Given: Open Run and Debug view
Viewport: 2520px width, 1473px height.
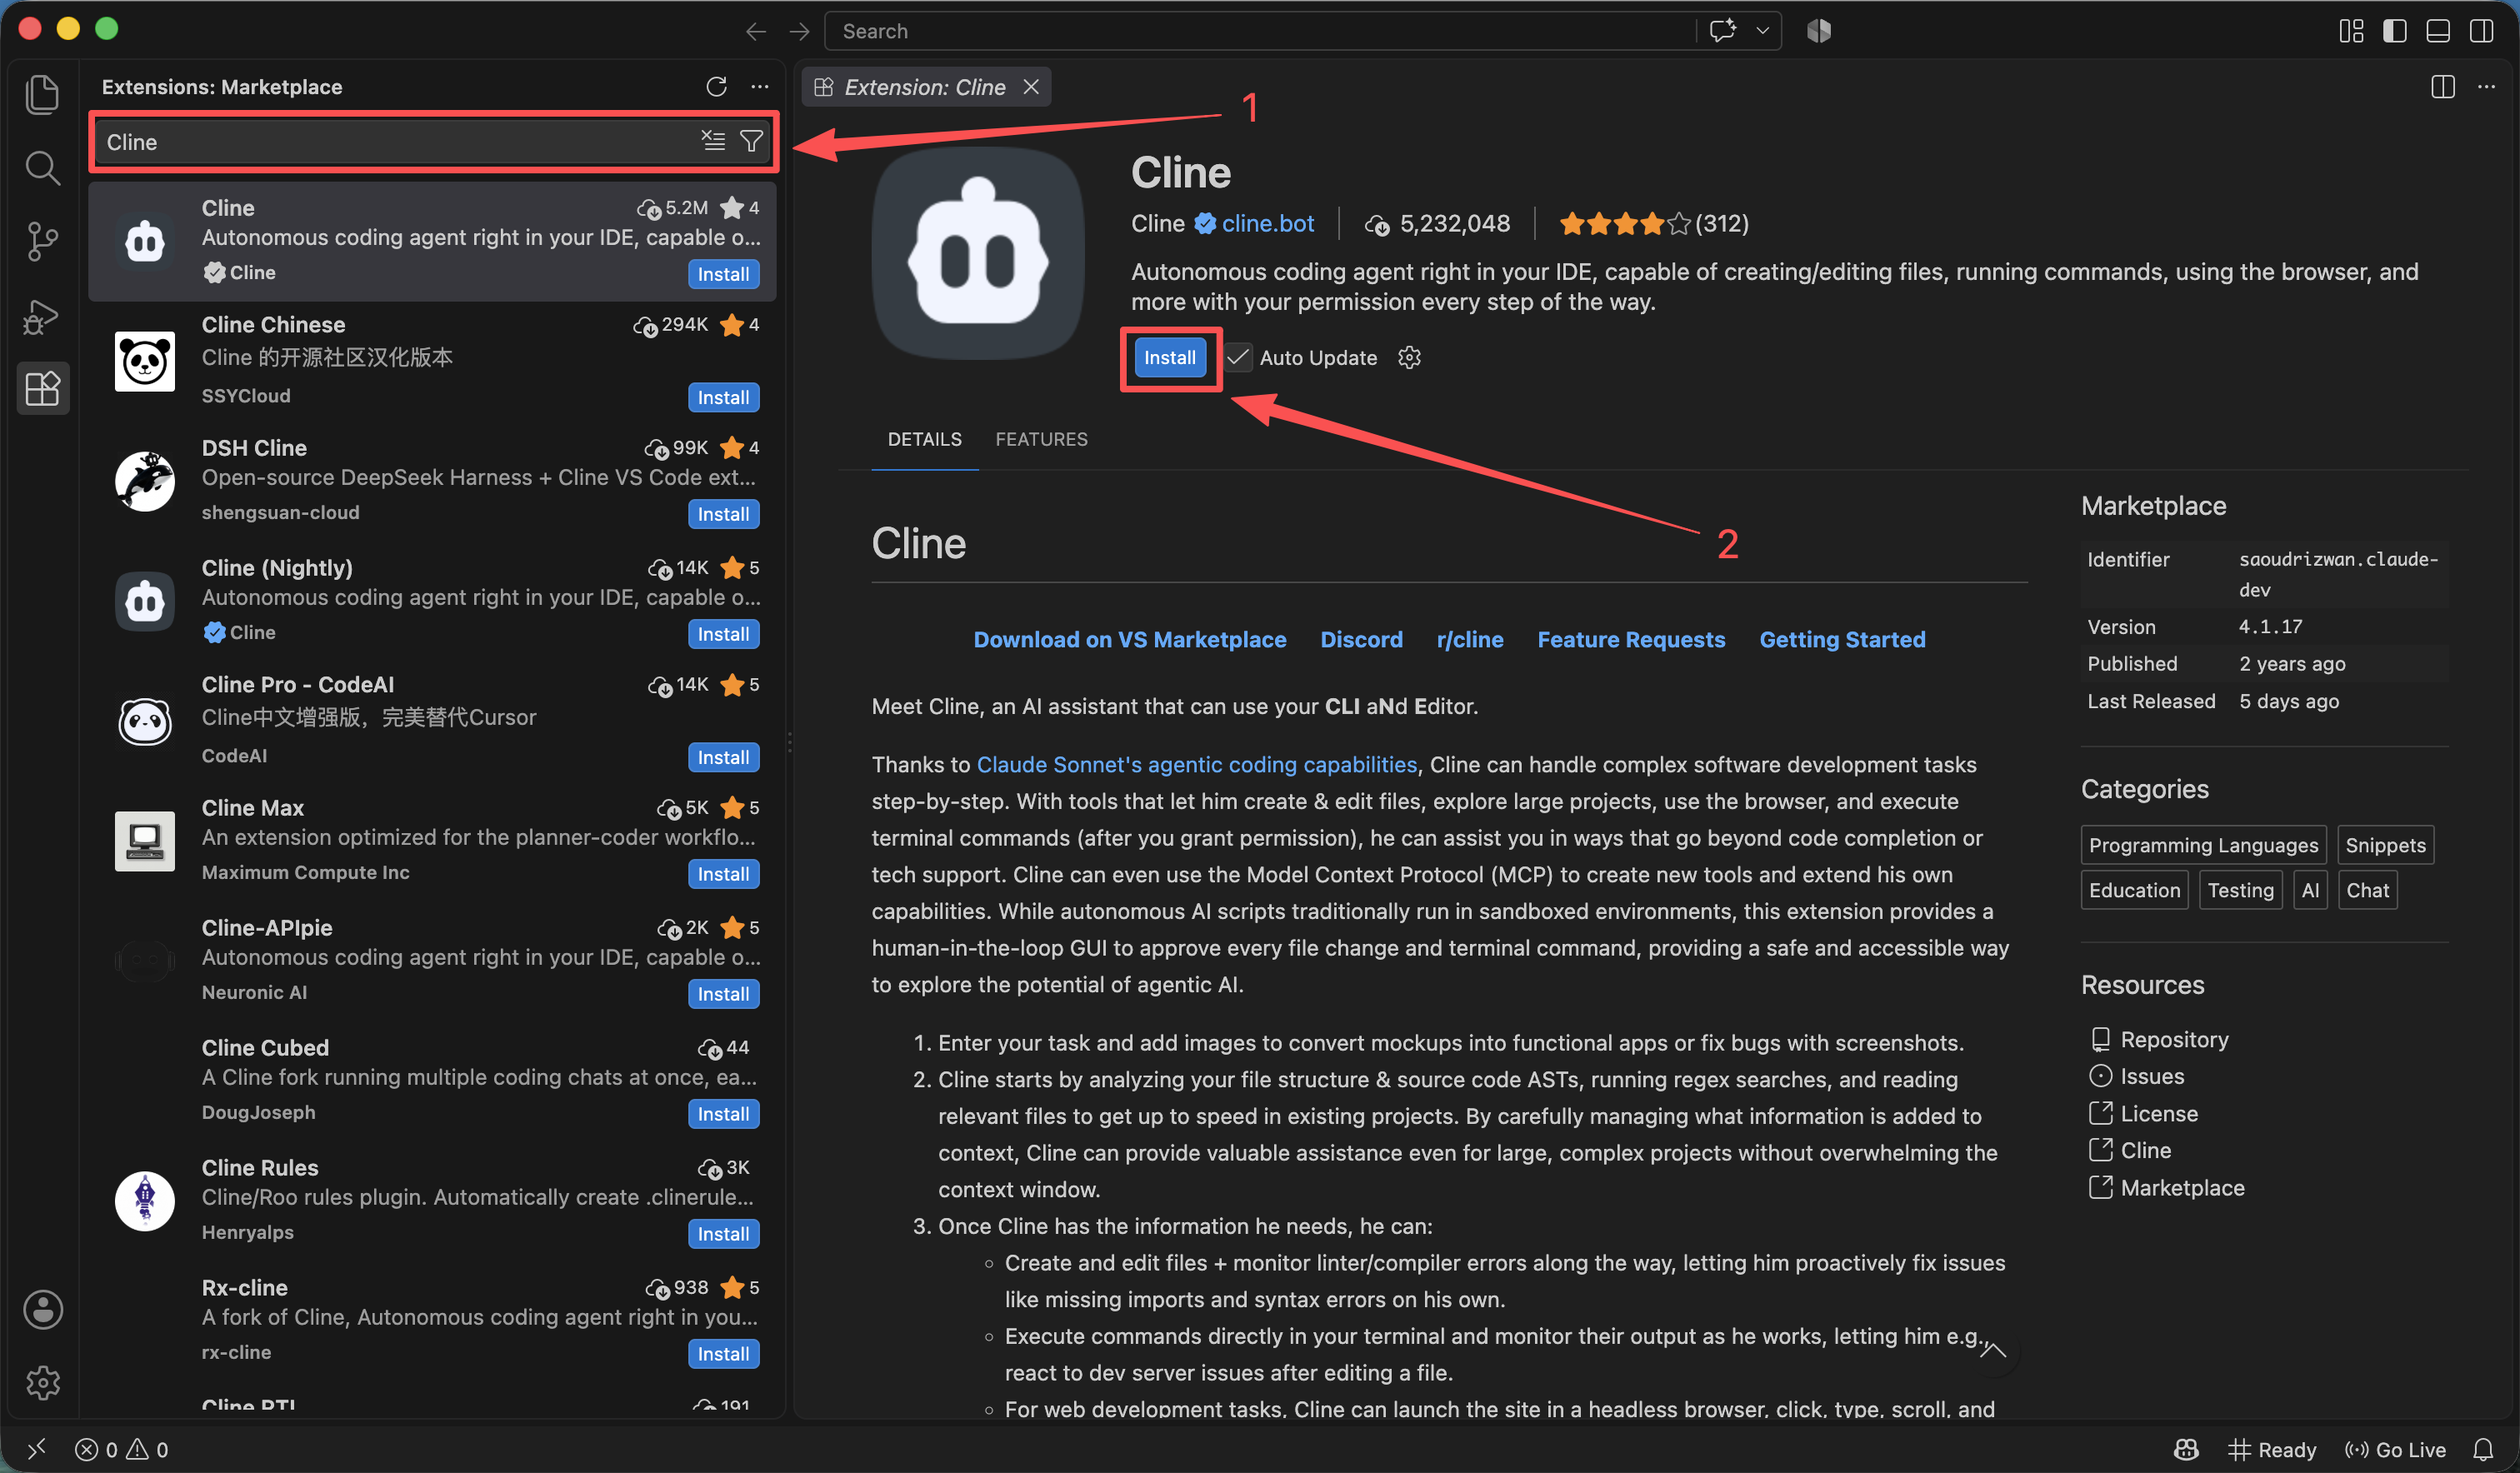Looking at the screenshot, I should point(42,315).
